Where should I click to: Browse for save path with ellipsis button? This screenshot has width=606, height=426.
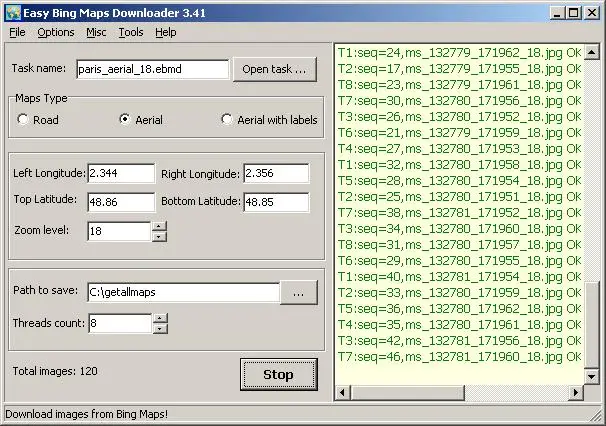pyautogui.click(x=298, y=293)
